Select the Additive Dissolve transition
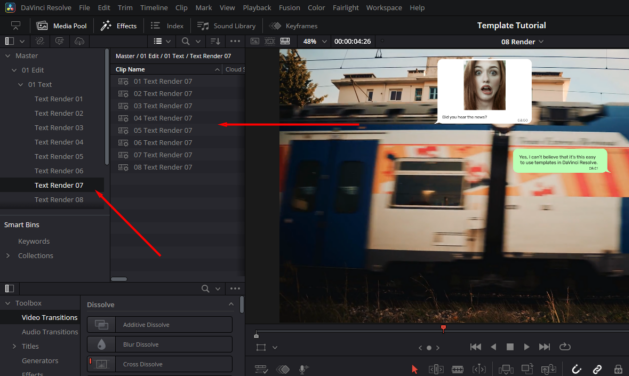The height and width of the screenshot is (376, 629). tap(160, 325)
